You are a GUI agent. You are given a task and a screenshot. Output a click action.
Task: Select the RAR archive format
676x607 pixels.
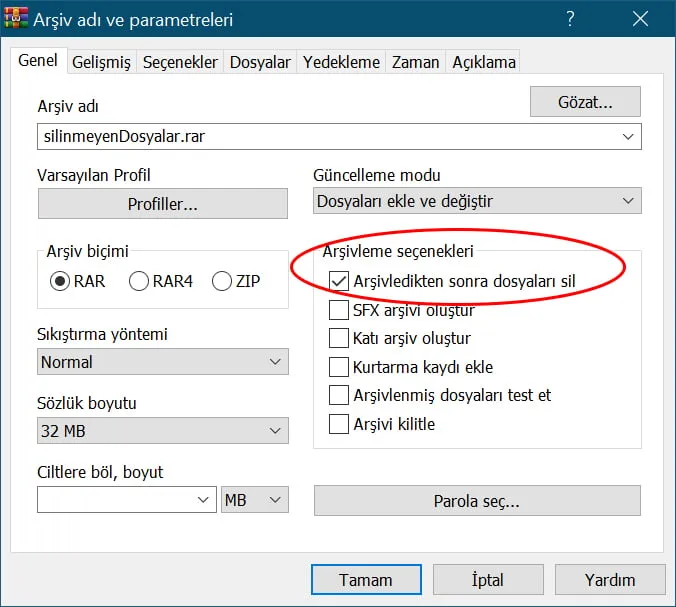click(78, 281)
